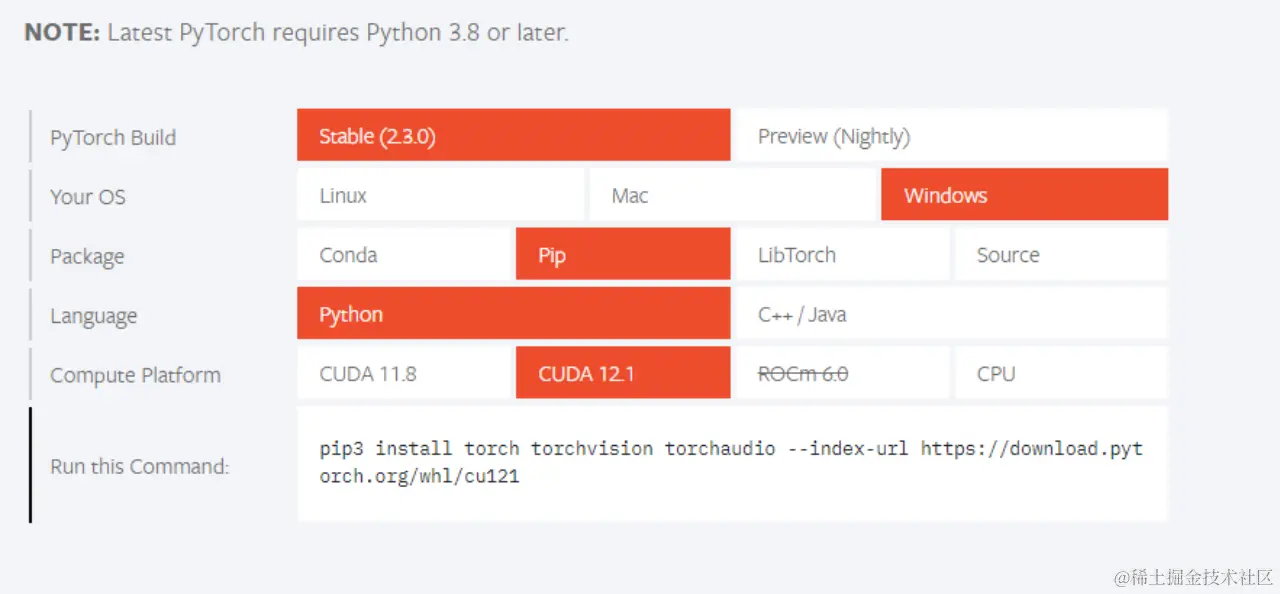Choose Source as the package
This screenshot has width=1280, height=594.
point(1061,254)
